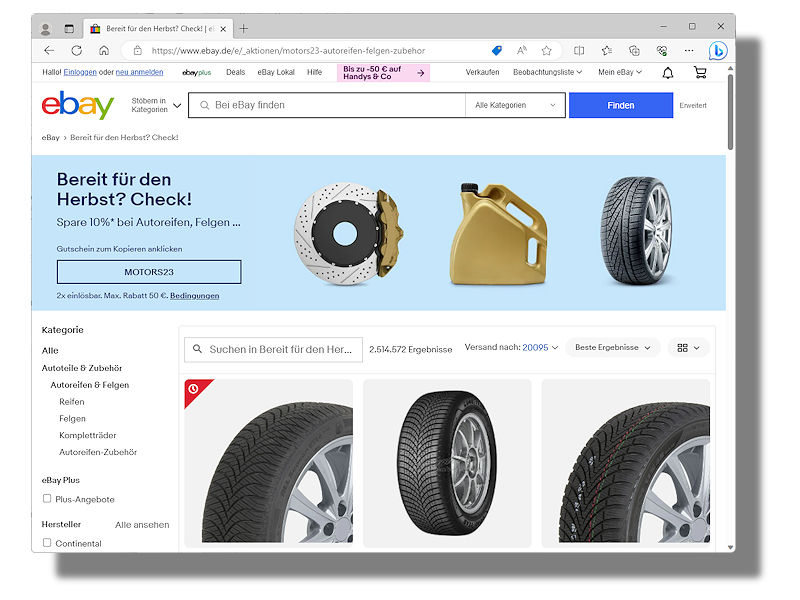The width and height of the screenshot is (800, 600).
Task: Toggle split screen icon
Action: tap(579, 51)
